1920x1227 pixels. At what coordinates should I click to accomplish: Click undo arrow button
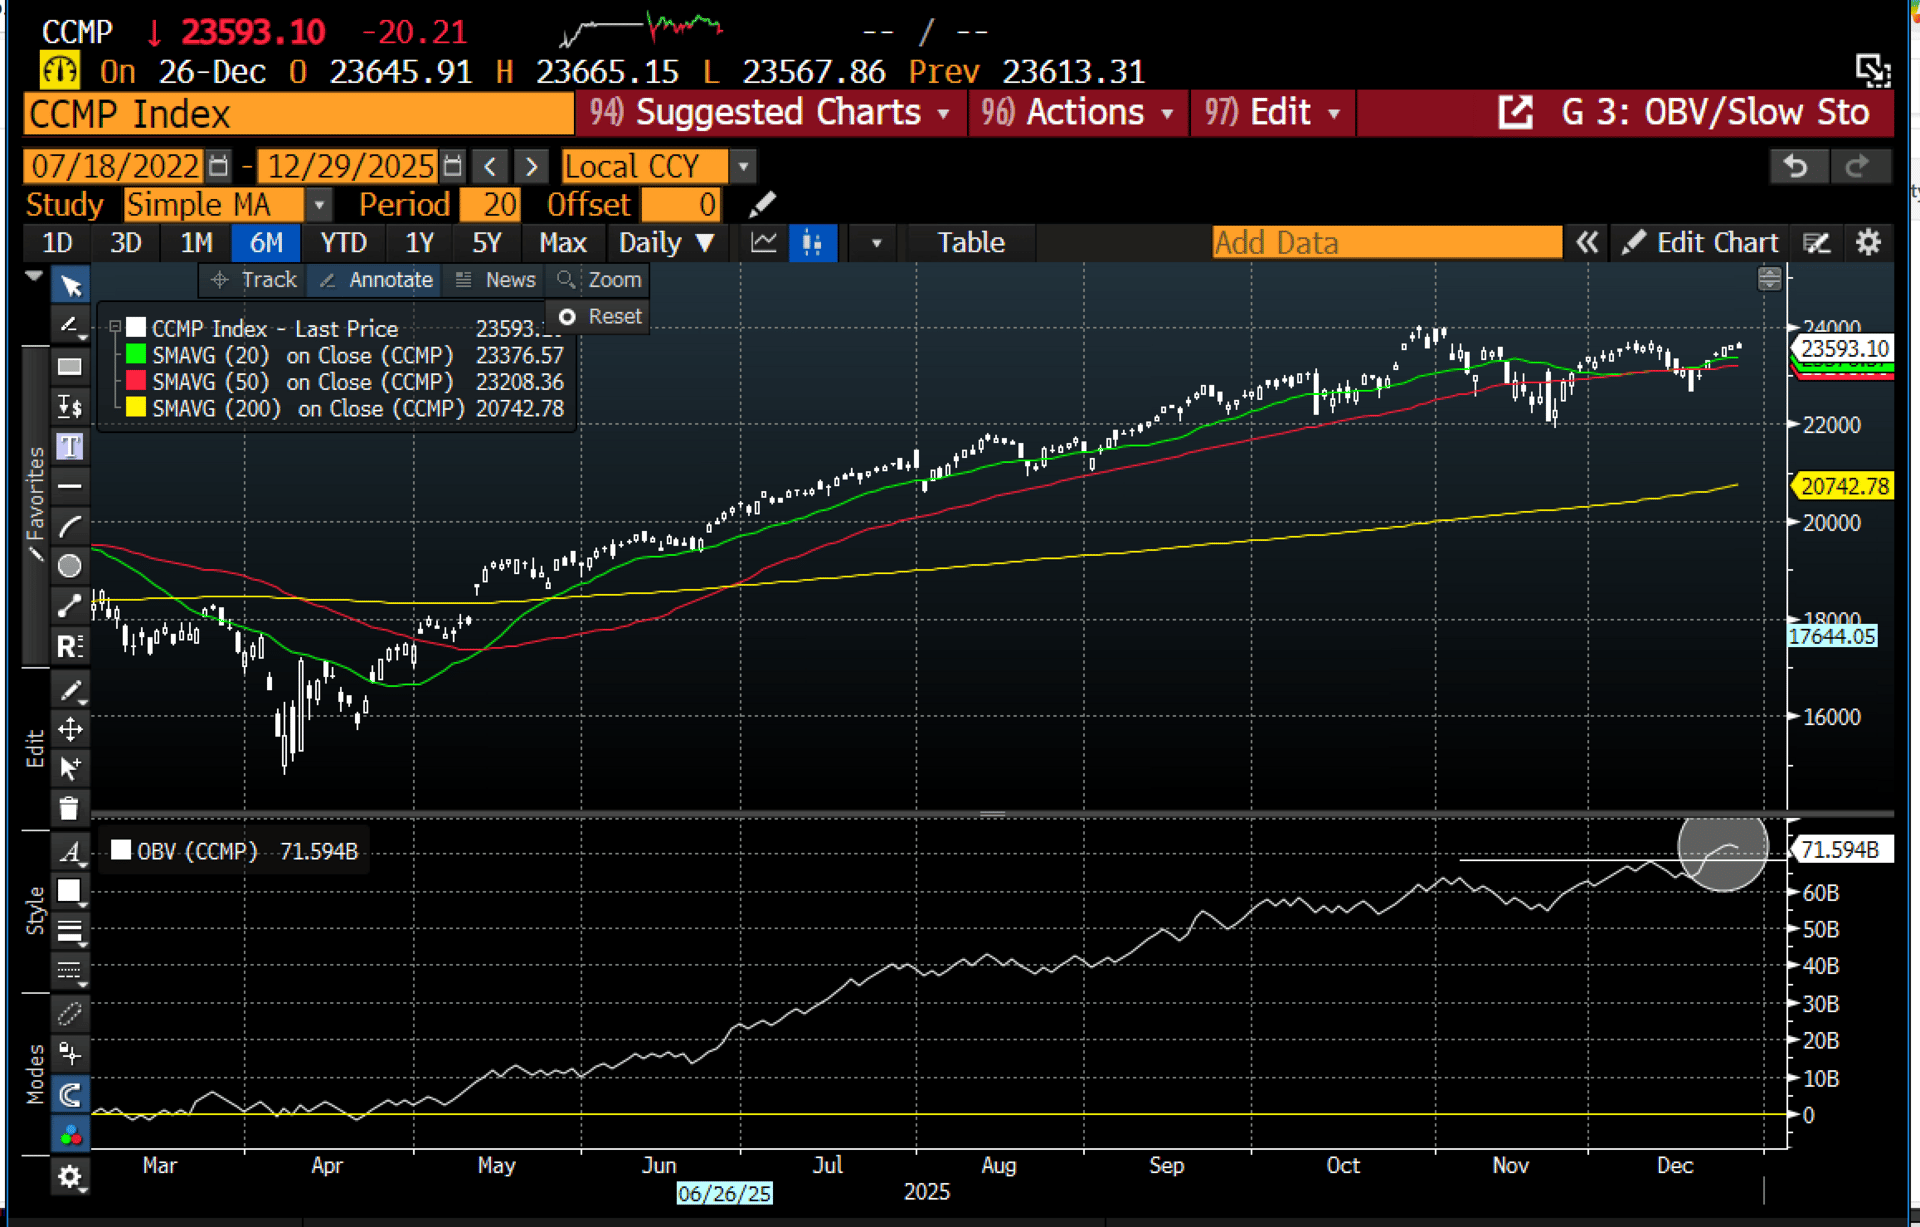pyautogui.click(x=1796, y=166)
